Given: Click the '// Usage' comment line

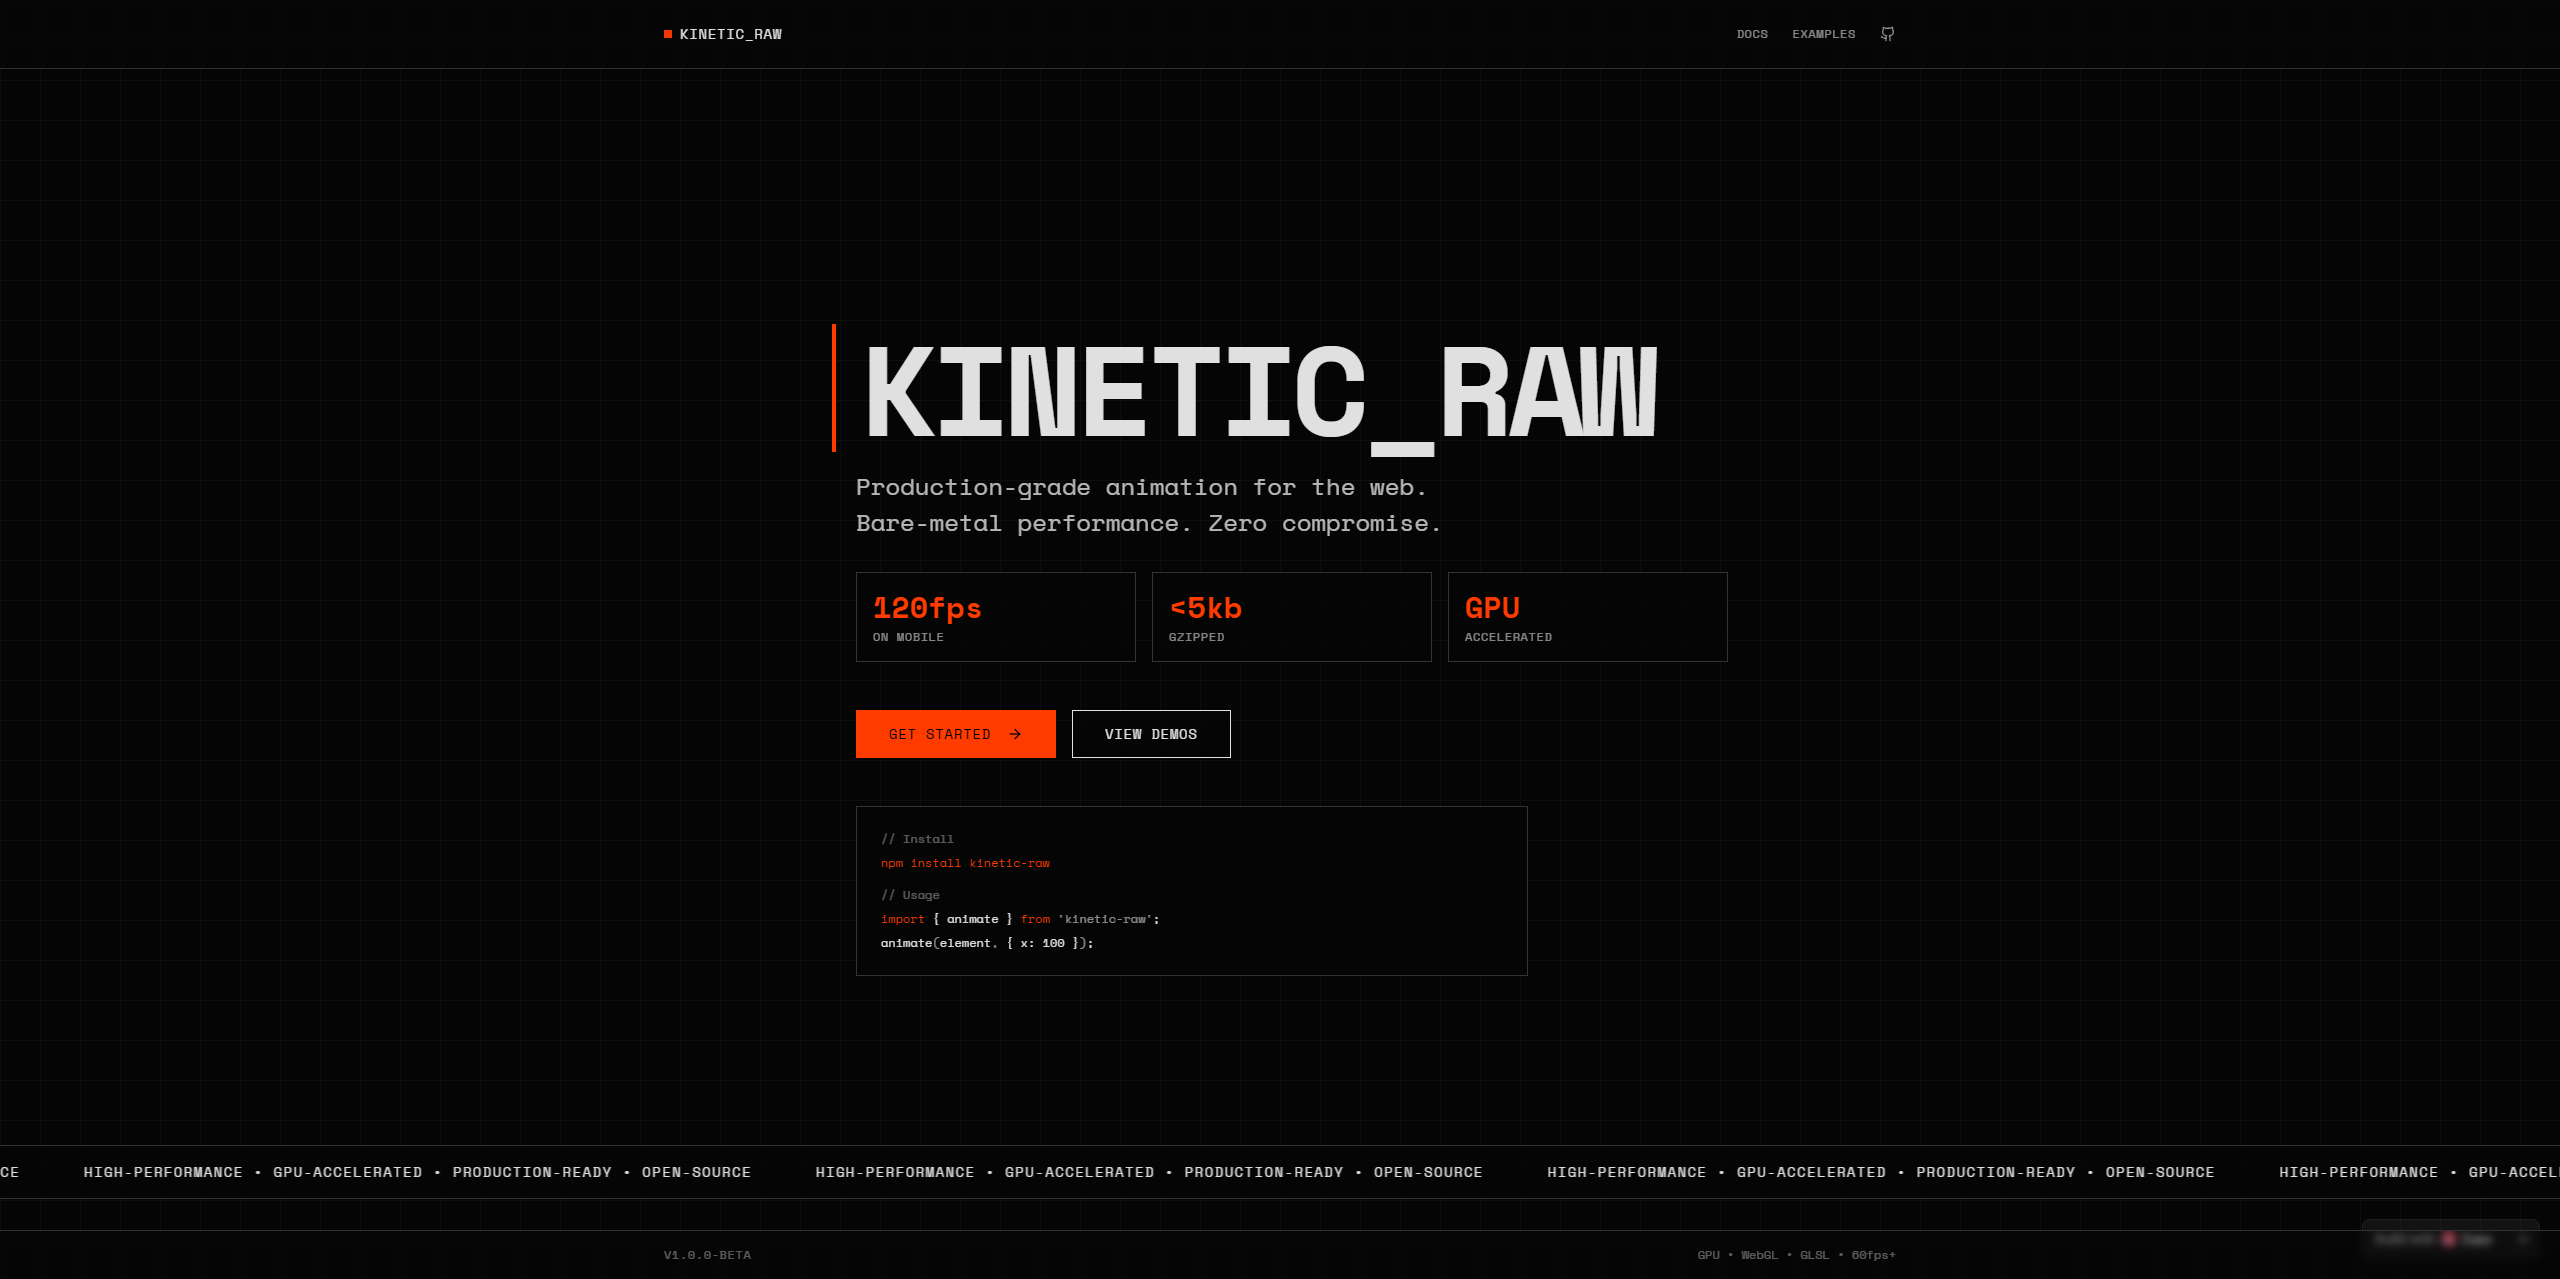Looking at the screenshot, I should click(910, 895).
